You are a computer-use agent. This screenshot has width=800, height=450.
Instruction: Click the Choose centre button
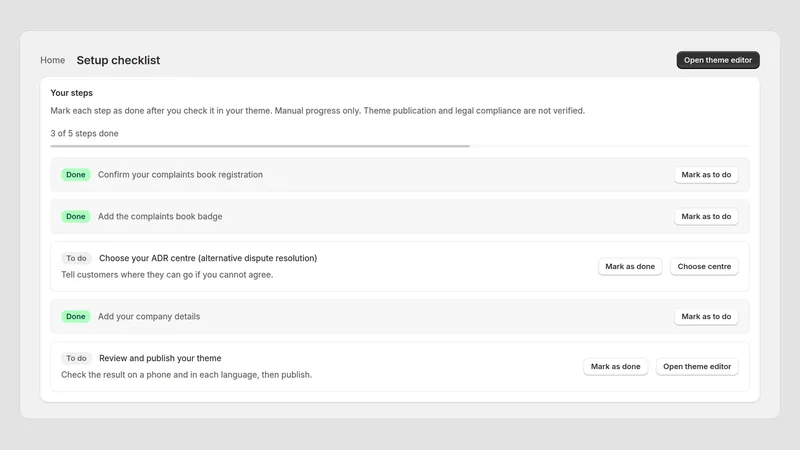[704, 266]
